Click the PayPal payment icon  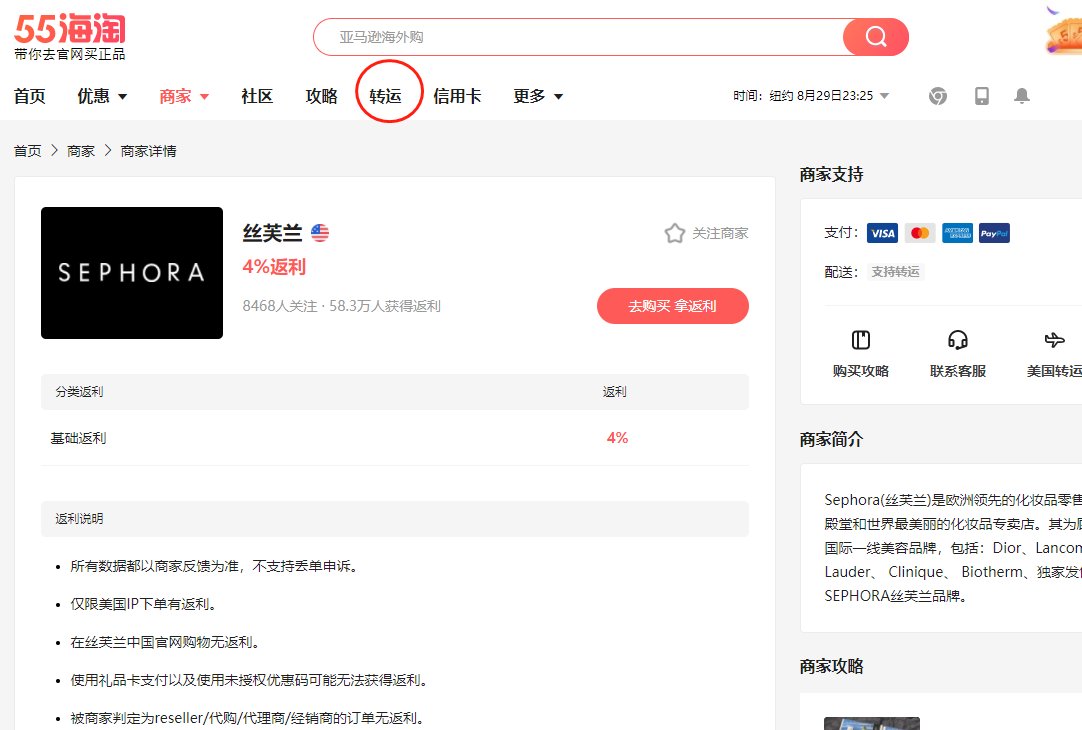[x=994, y=233]
